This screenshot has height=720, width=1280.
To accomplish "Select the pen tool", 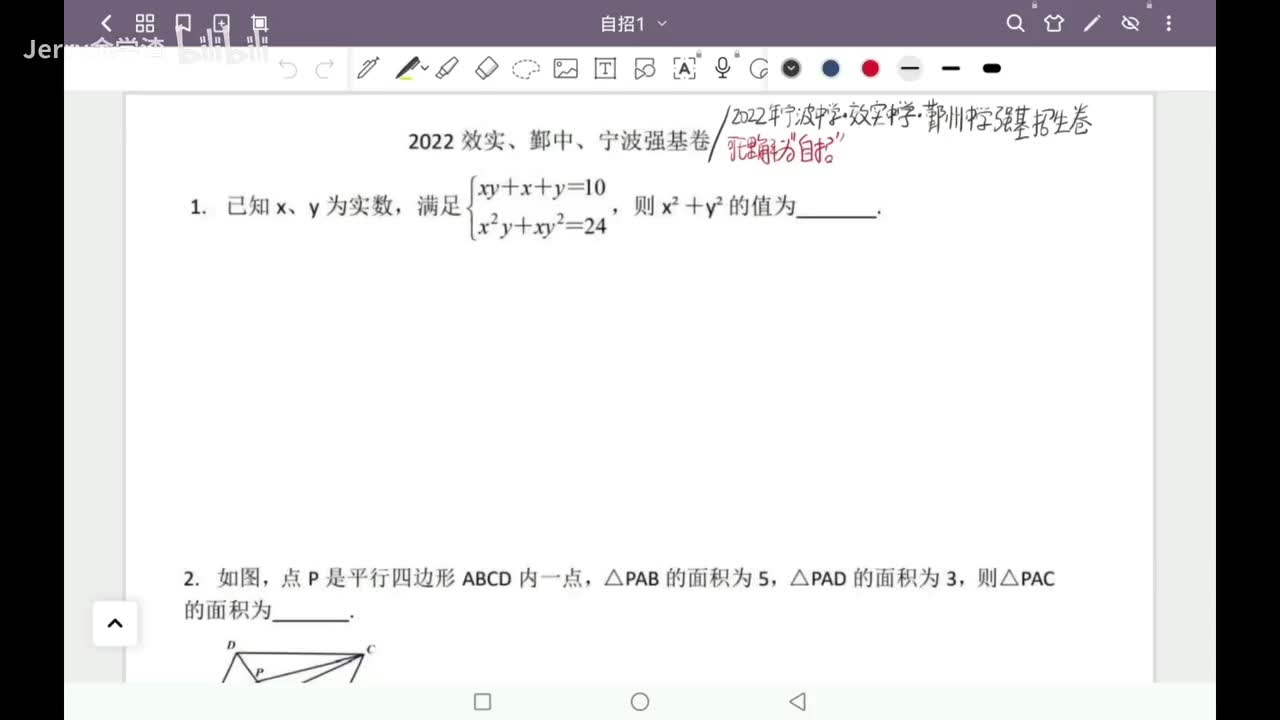I will pyautogui.click(x=368, y=68).
